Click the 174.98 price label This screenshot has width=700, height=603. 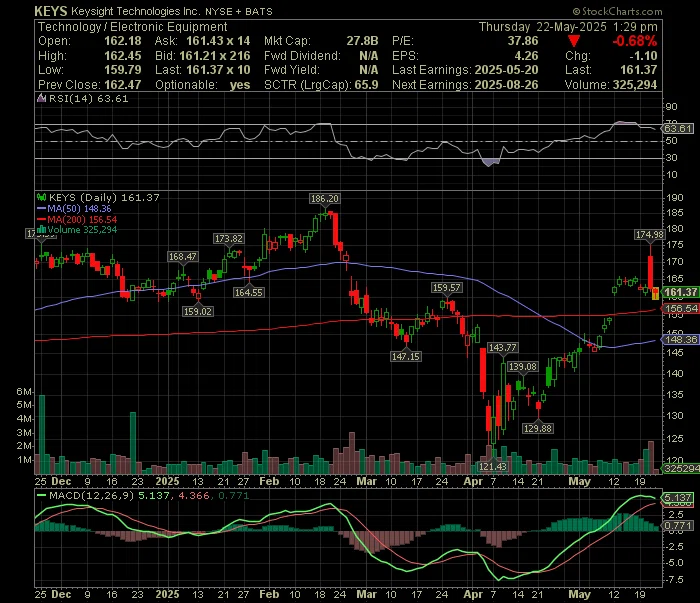click(650, 235)
